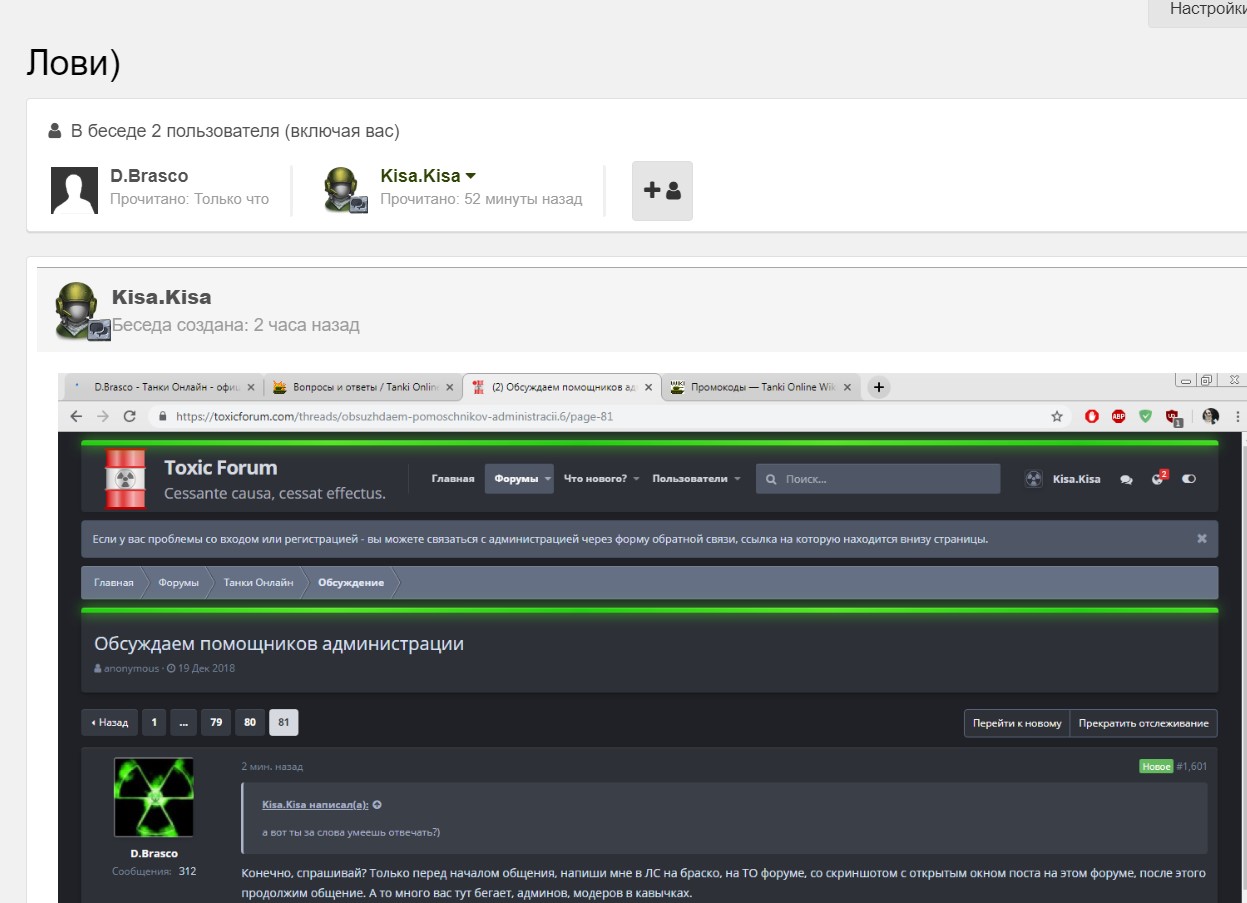Click the add user to conversation icon
Image resolution: width=1247 pixels, height=903 pixels.
pyautogui.click(x=662, y=190)
